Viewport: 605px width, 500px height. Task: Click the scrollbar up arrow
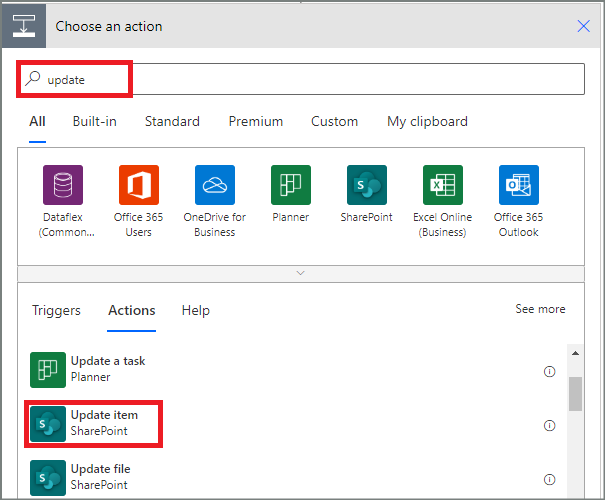pyautogui.click(x=575, y=353)
